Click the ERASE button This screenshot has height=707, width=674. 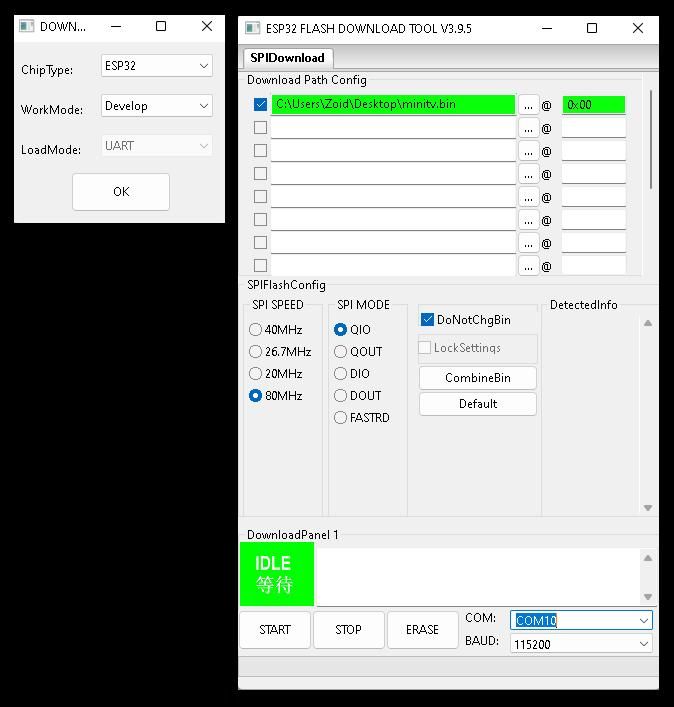click(x=422, y=629)
